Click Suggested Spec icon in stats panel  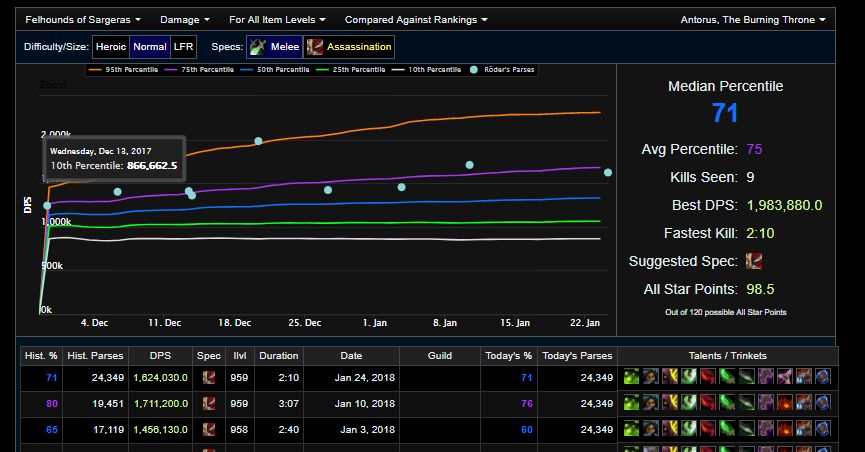tap(755, 261)
